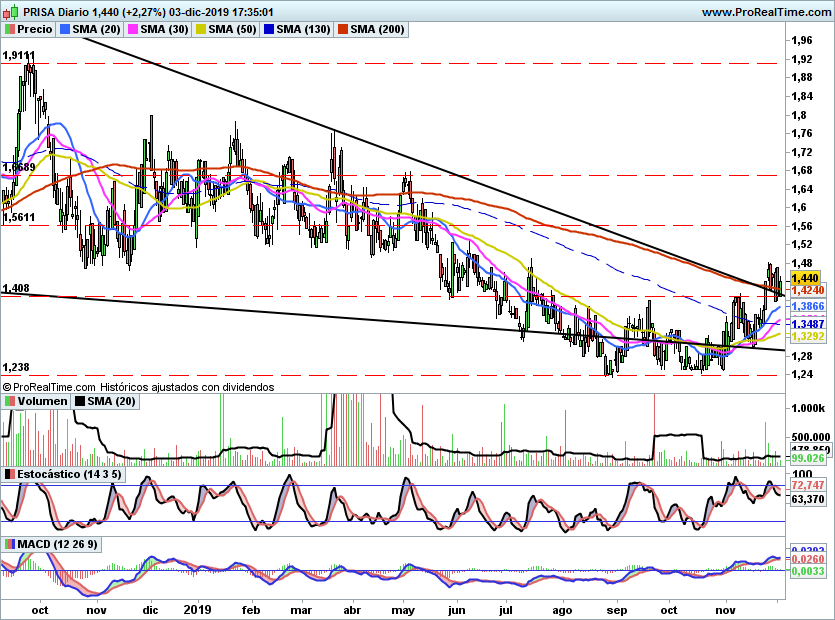Click the Estocástico indicator icon
Screen dimensions: 835x620
click(11, 473)
